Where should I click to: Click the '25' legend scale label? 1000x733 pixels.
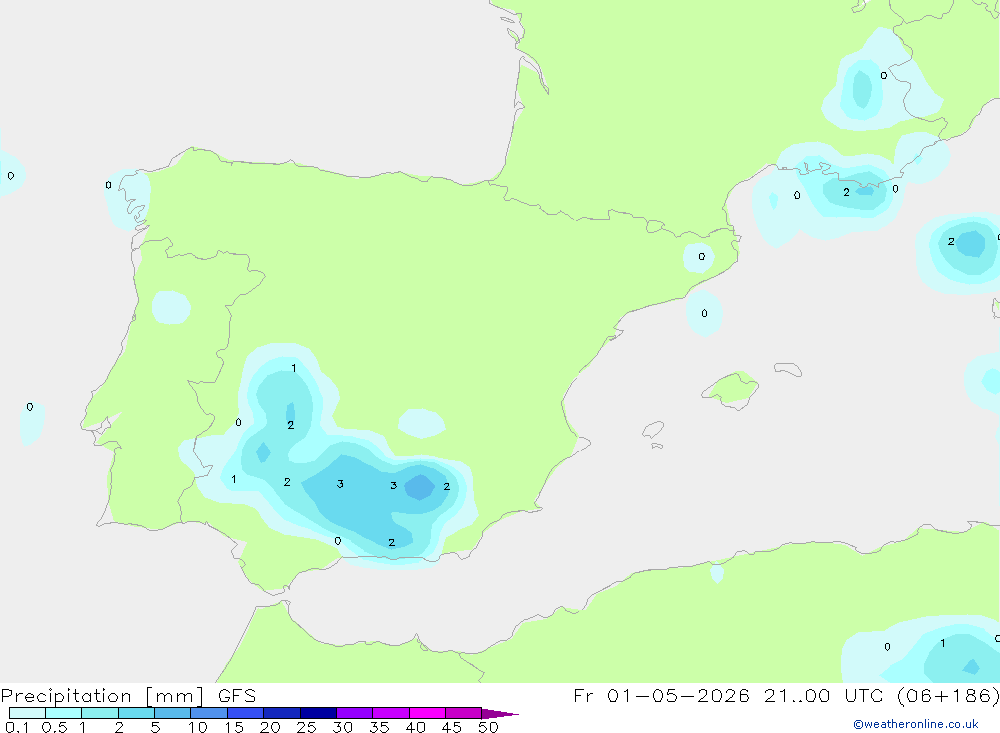coord(306,727)
